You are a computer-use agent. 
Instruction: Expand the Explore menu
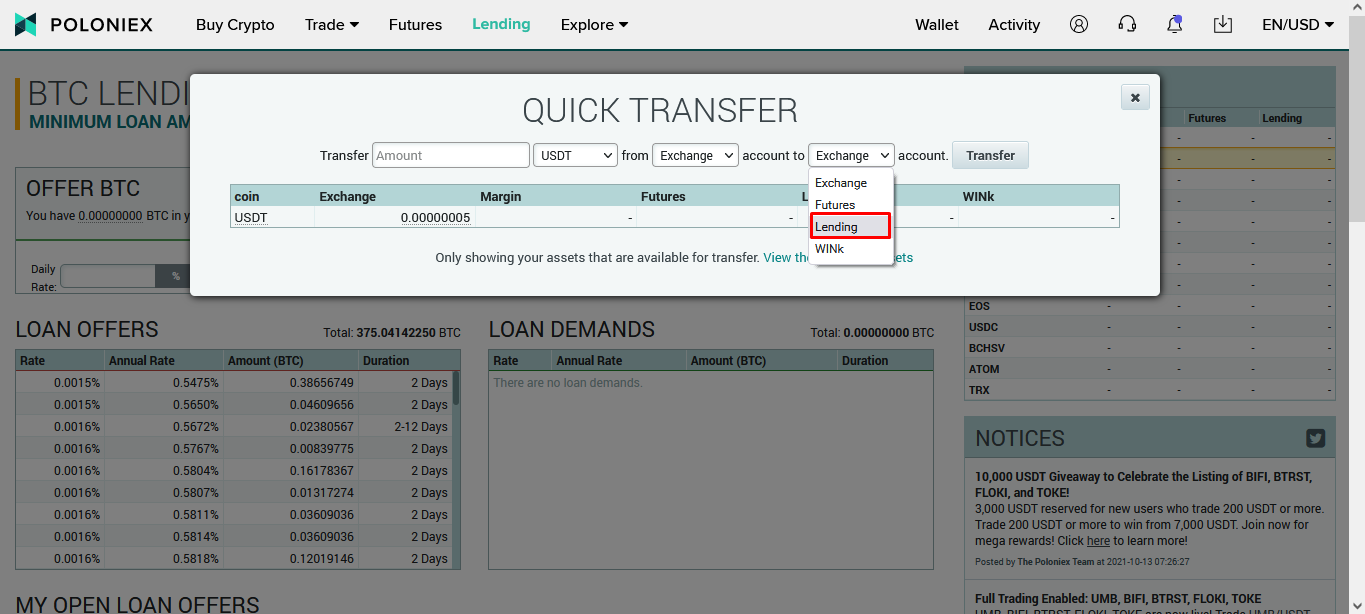595,25
